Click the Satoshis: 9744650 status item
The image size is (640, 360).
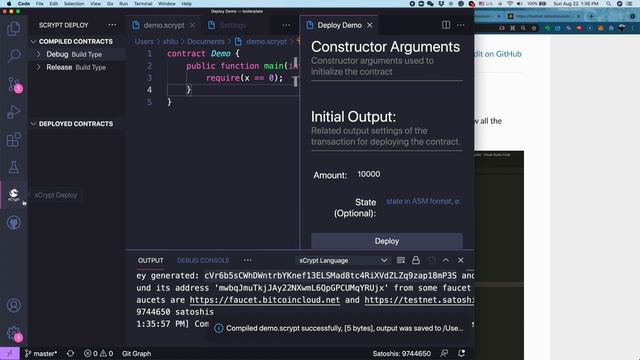[402, 353]
